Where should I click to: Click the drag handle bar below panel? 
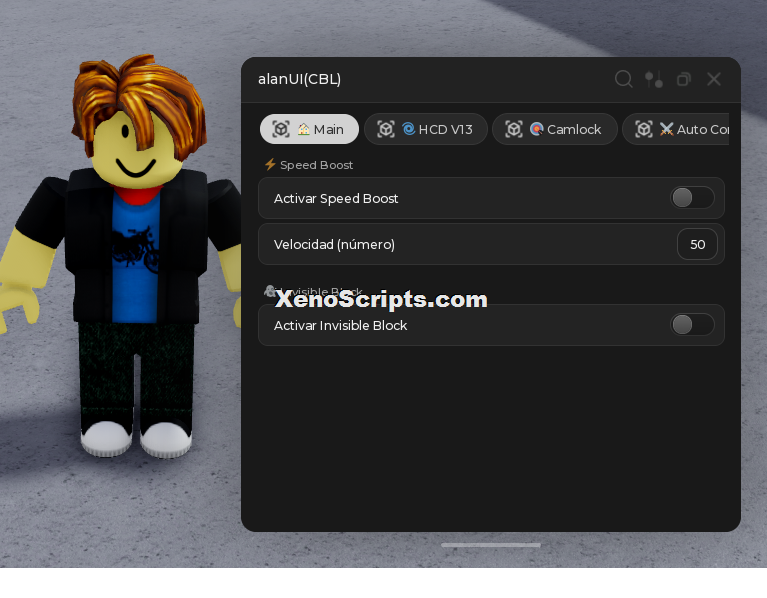491,545
